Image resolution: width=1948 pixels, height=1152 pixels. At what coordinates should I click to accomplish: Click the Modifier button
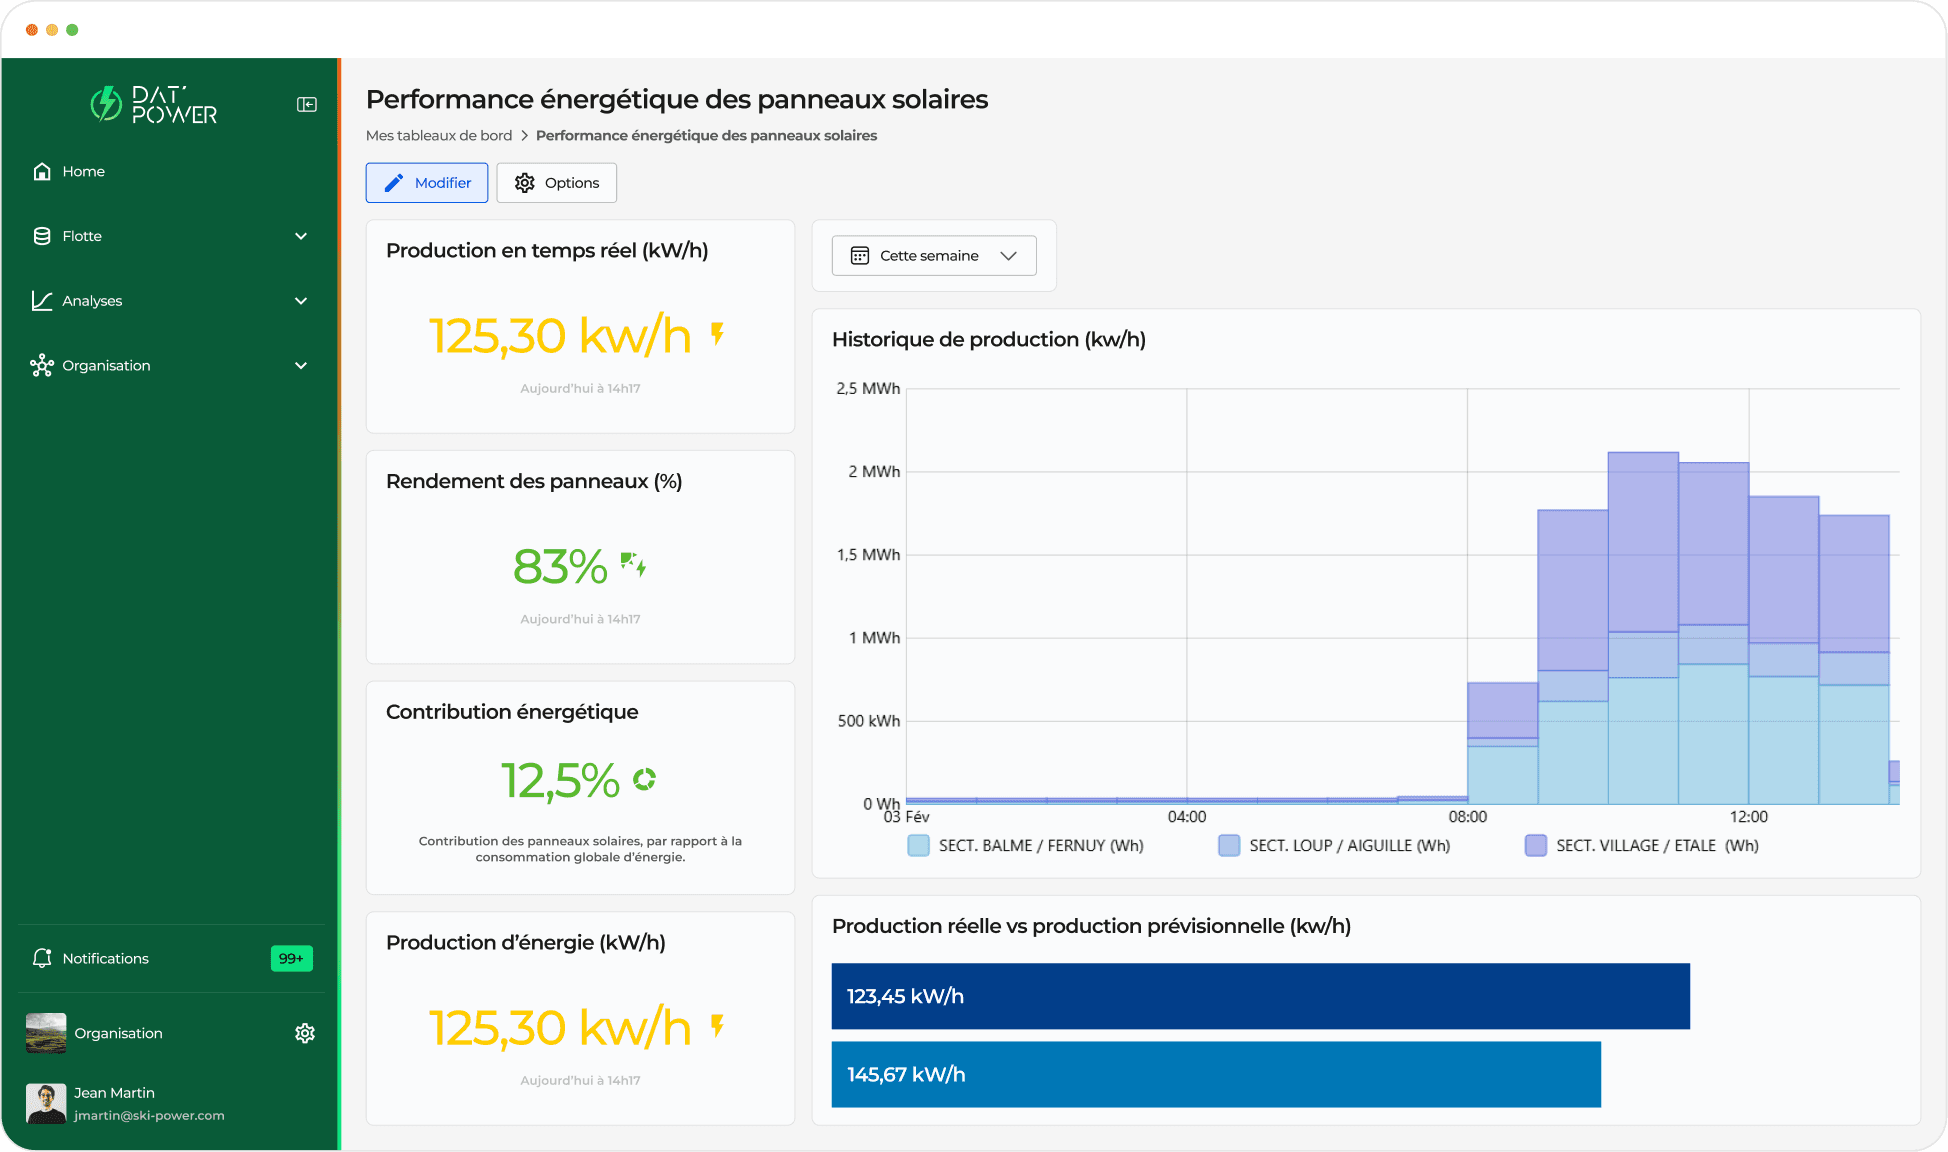click(426, 182)
